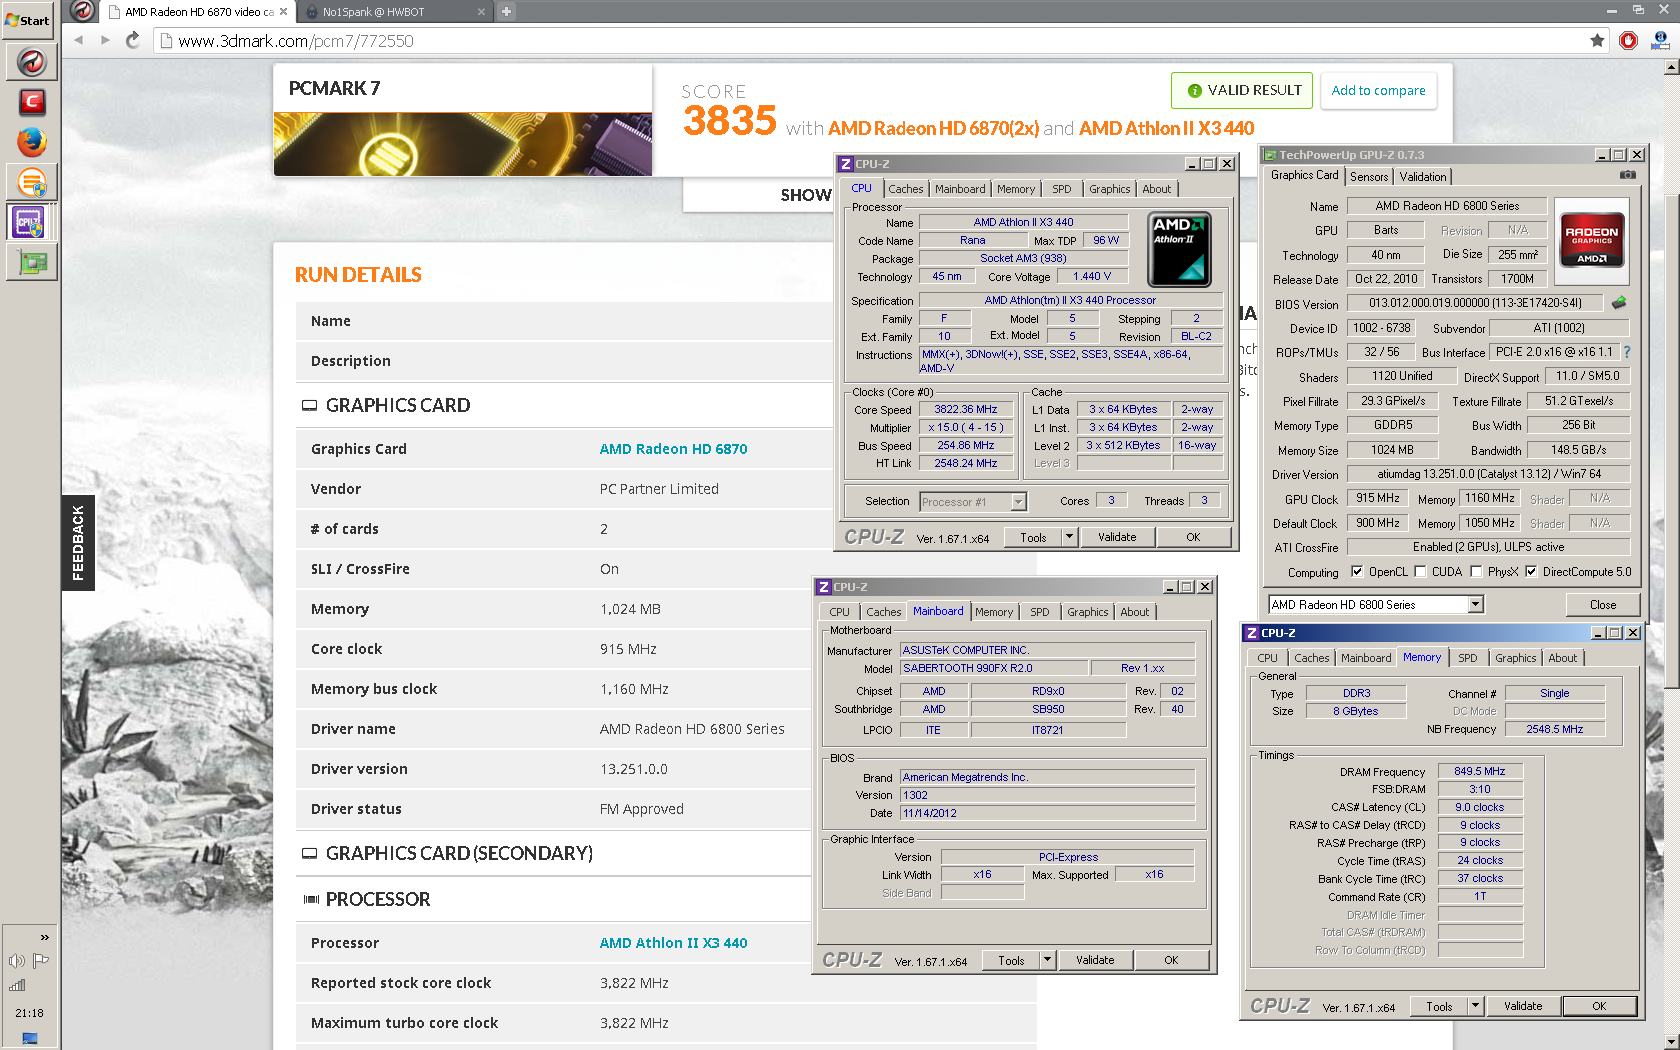Toggle OpenCL checkbox in GPU-Z
The width and height of the screenshot is (1680, 1050).
click(1357, 572)
